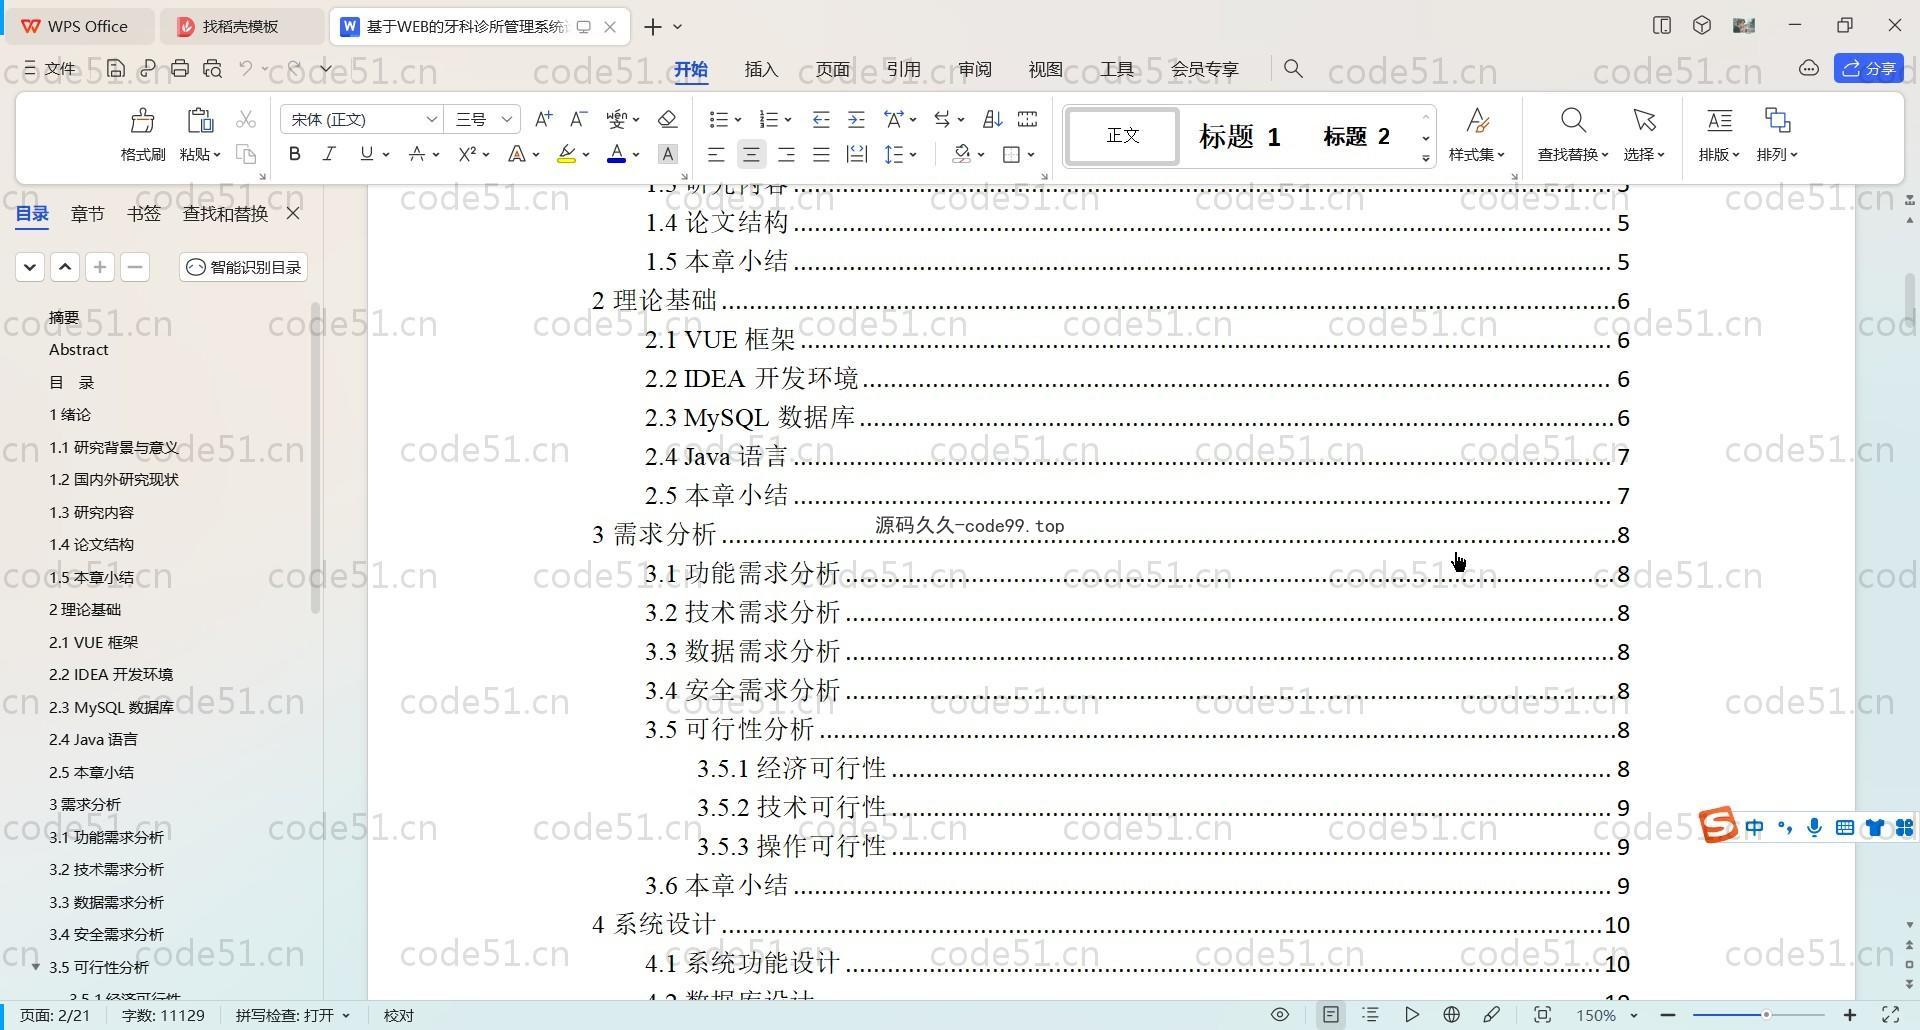Collapse 3.5 可行性分析 in outline

36,967
